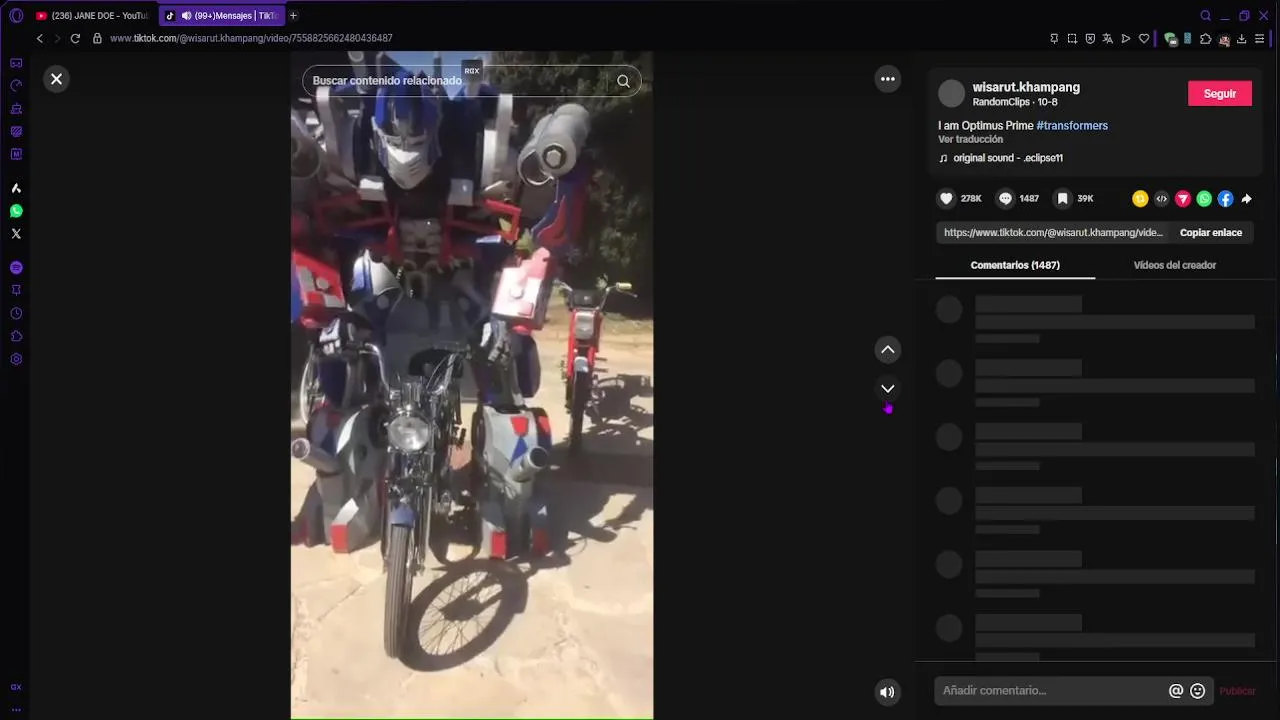Open Opera GX menu logo
The width and height of the screenshot is (1280, 720).
tap(16, 16)
